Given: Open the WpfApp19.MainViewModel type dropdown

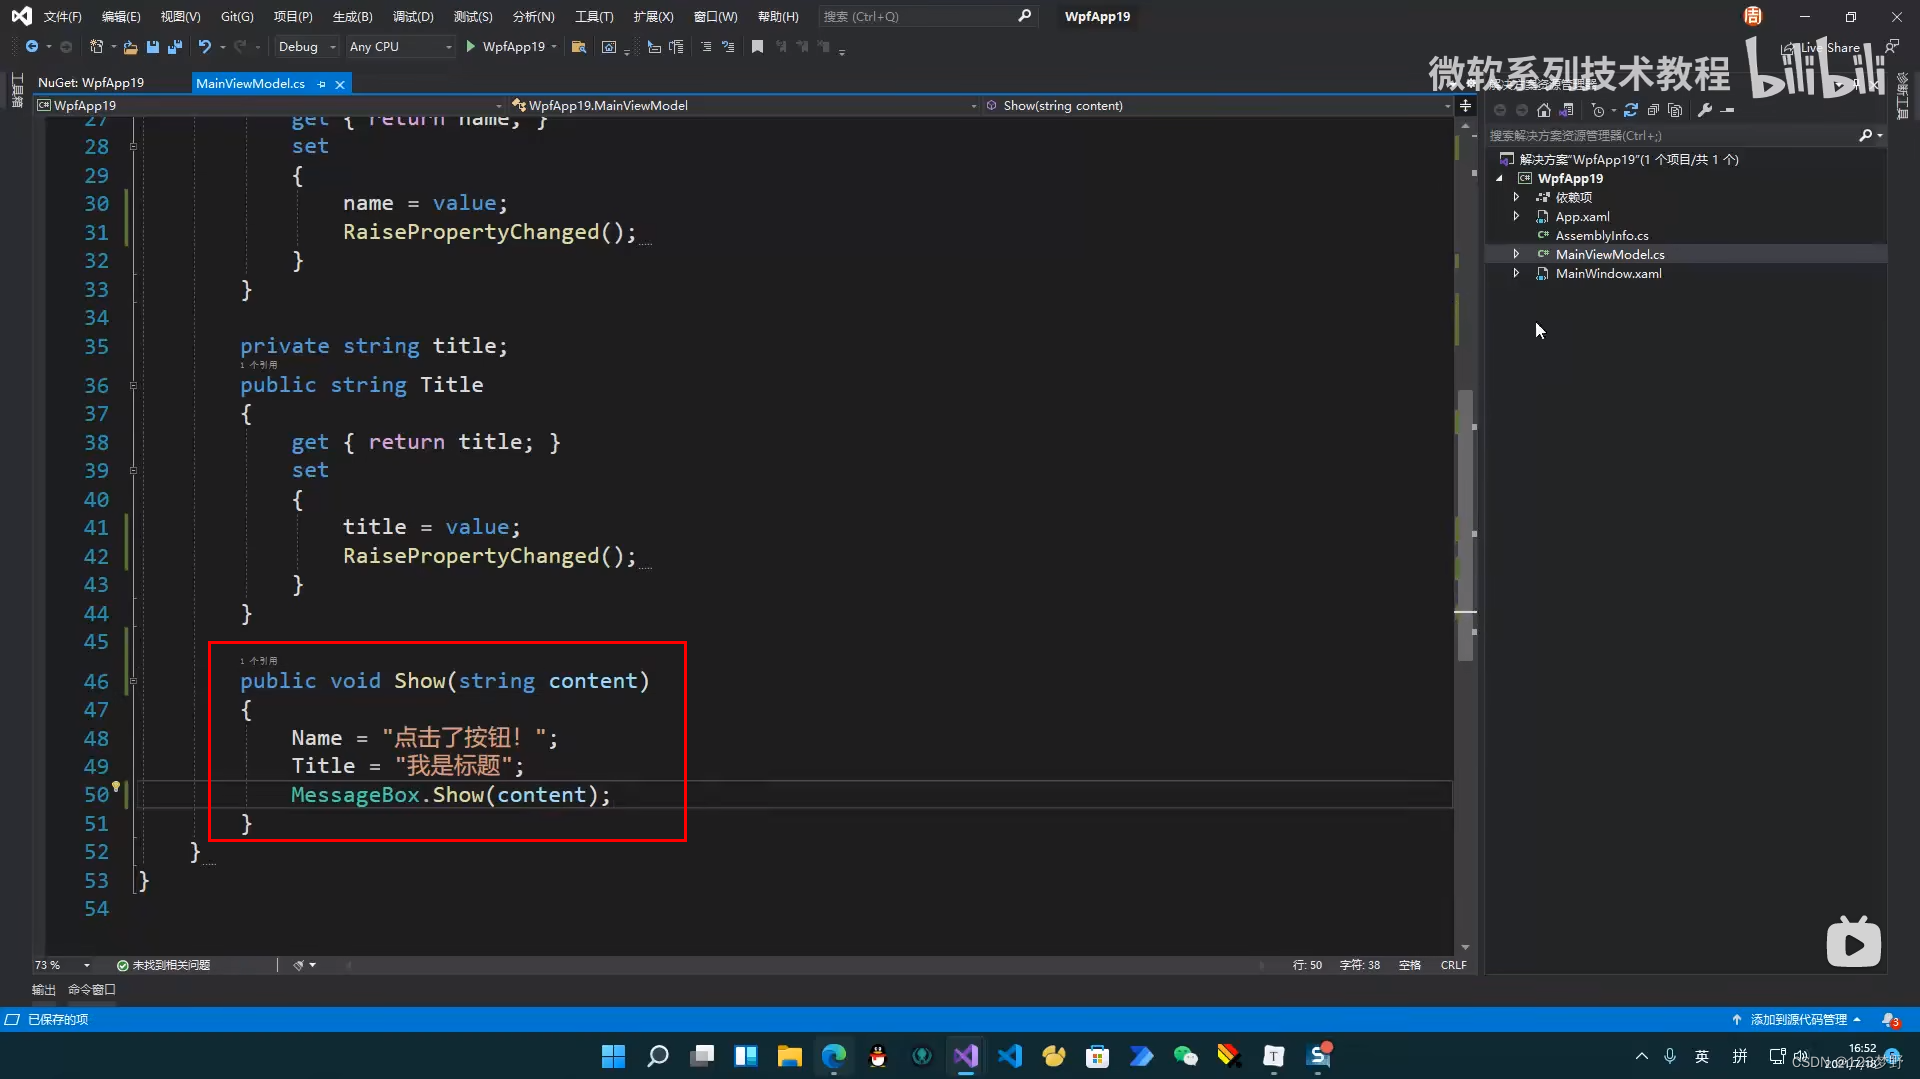Looking at the screenshot, I should pos(744,105).
